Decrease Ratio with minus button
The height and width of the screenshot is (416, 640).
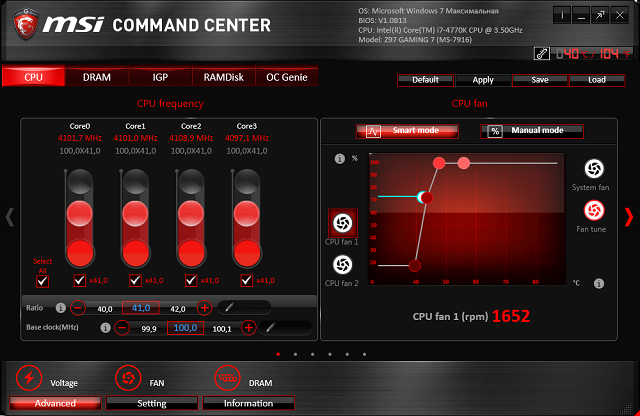click(x=78, y=307)
